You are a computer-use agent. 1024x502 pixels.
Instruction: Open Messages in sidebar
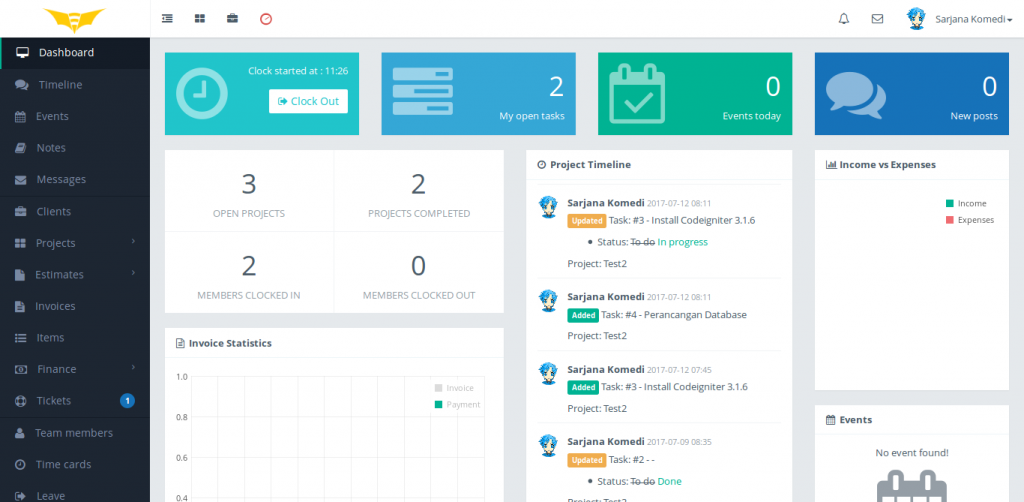click(75, 180)
